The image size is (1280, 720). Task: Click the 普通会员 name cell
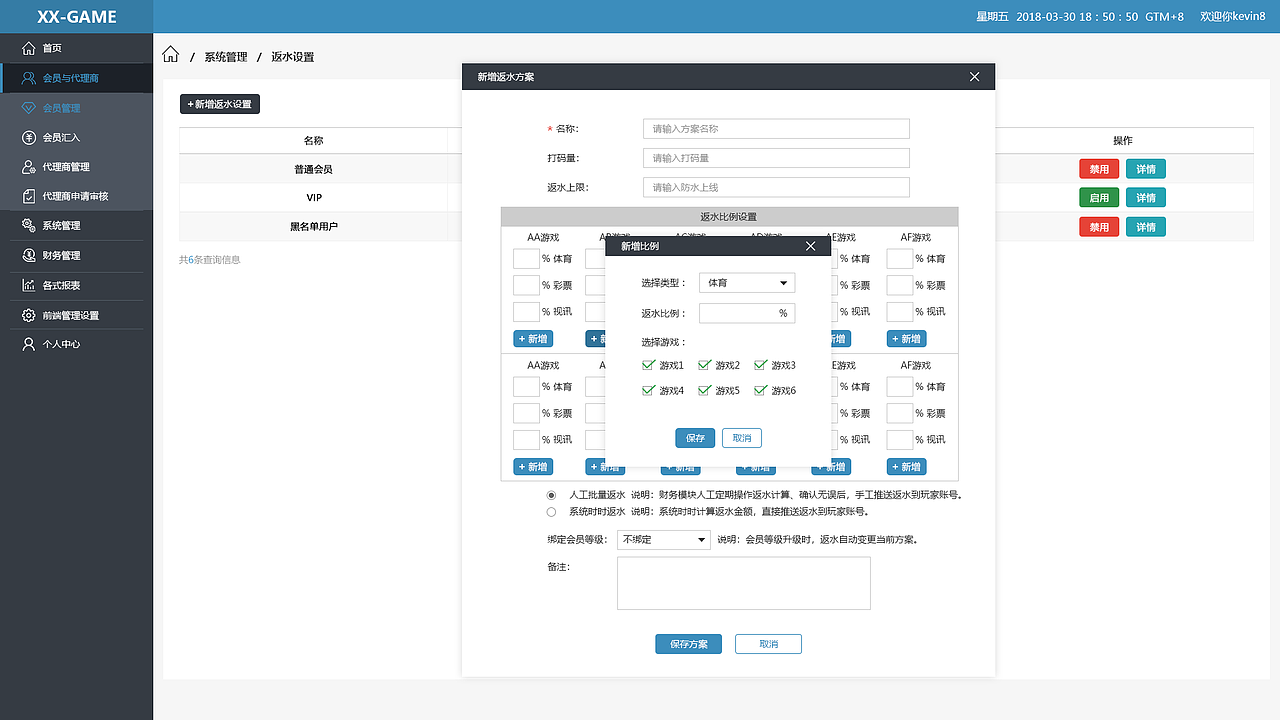(313, 169)
